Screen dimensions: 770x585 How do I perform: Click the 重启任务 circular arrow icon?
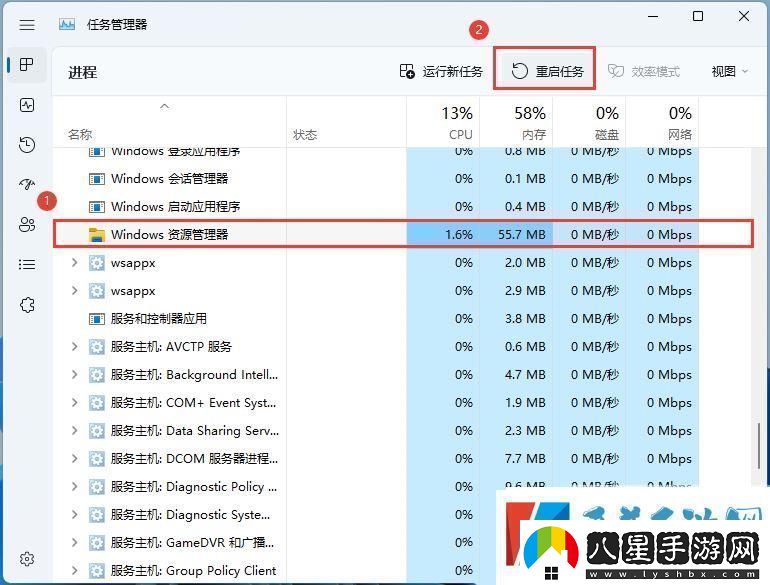520,71
